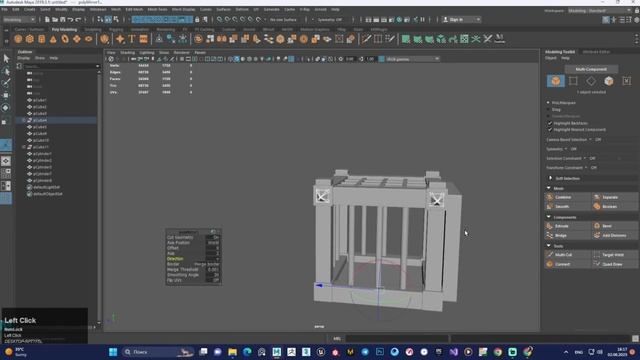640x360 pixels.
Task: Select Face selection mode in Modeling Toolkit
Action: 609,81
